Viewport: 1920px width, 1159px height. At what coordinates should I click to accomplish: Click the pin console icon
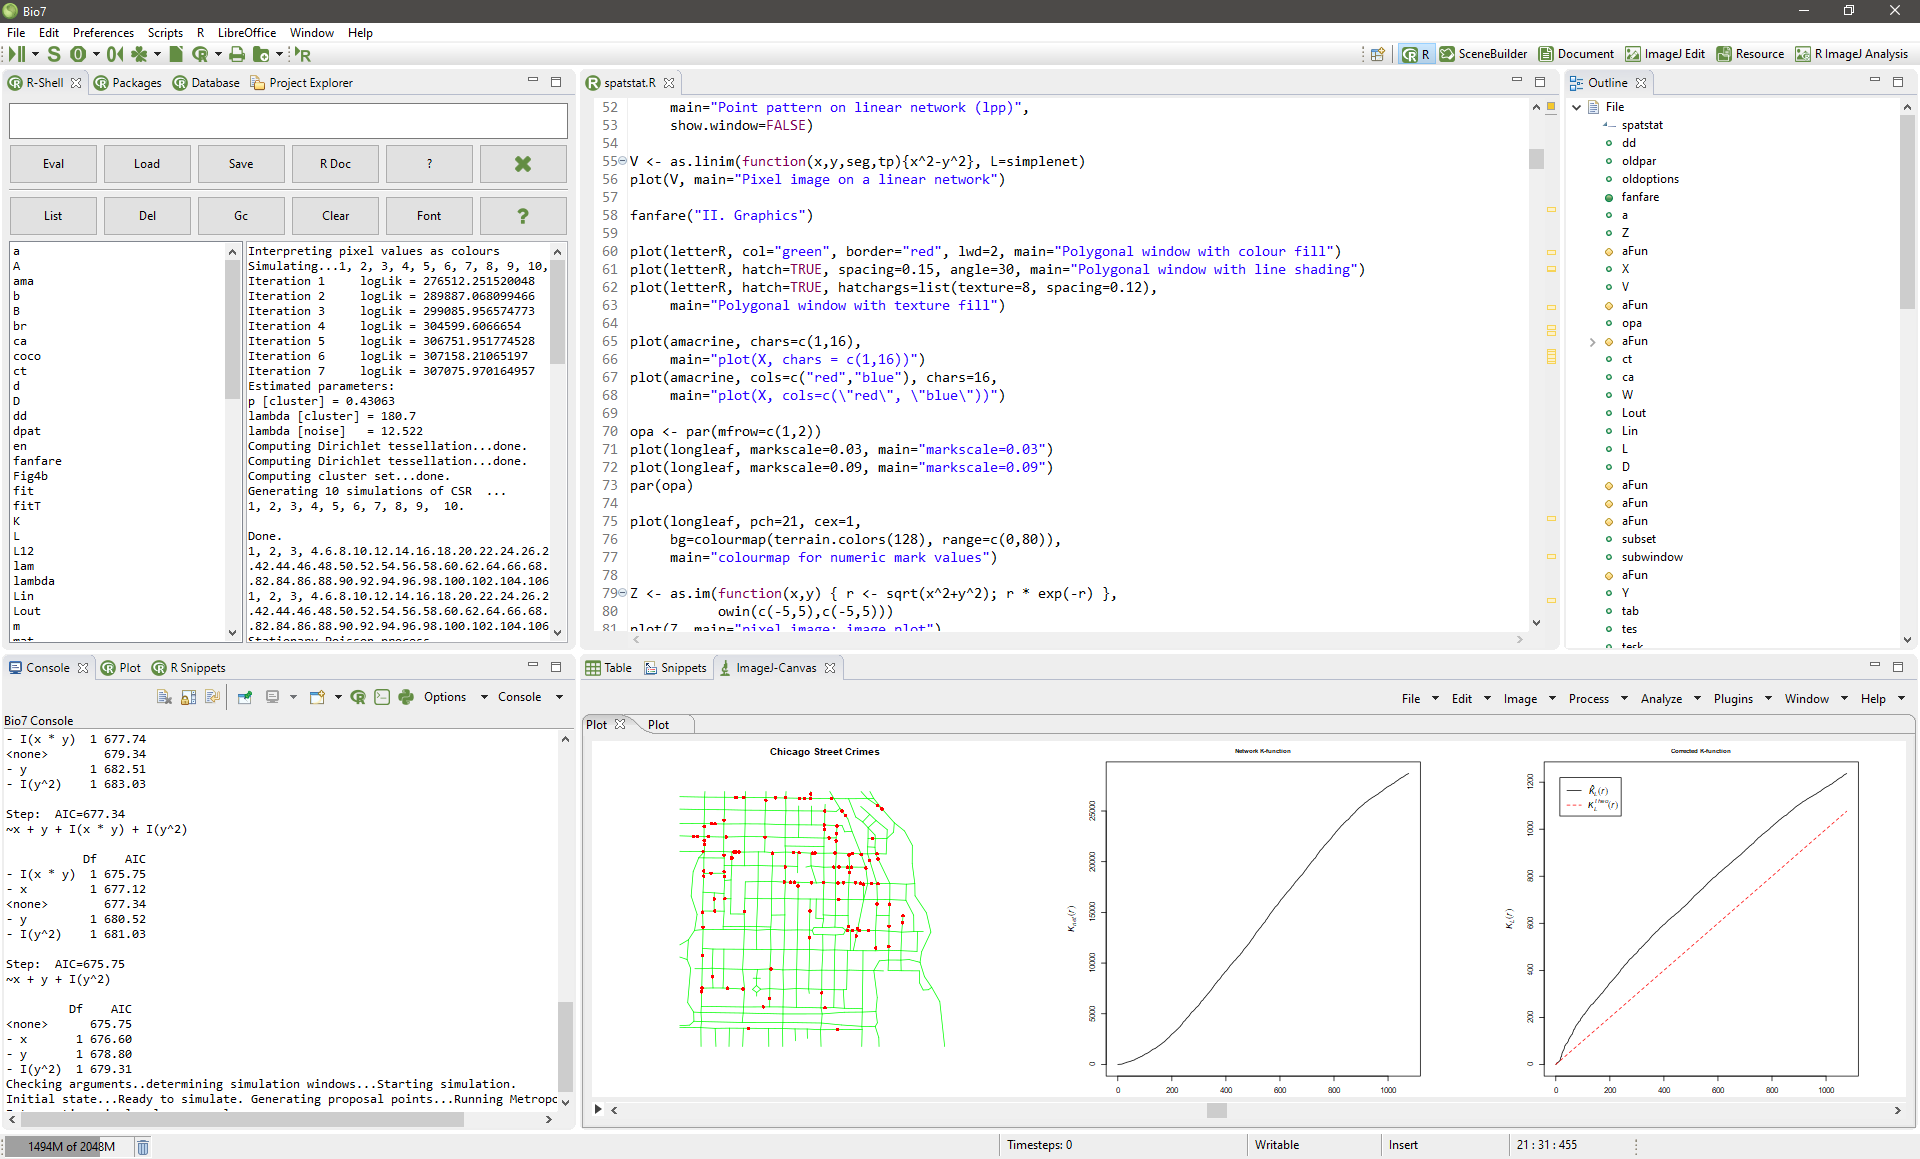tap(245, 697)
